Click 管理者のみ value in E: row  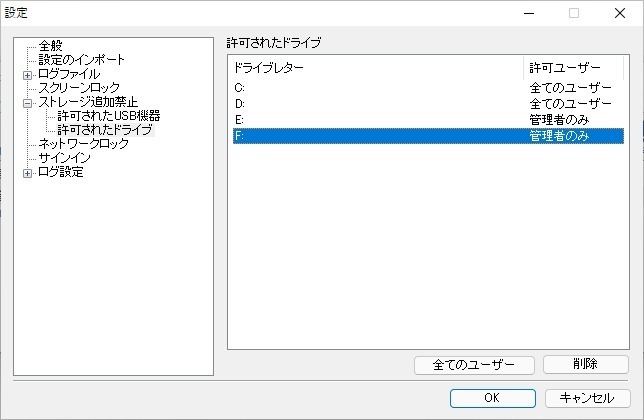559,119
